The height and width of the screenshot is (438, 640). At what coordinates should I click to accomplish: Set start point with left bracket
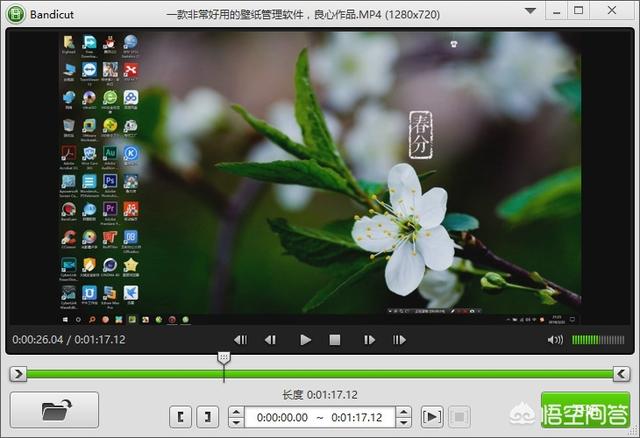[180, 417]
